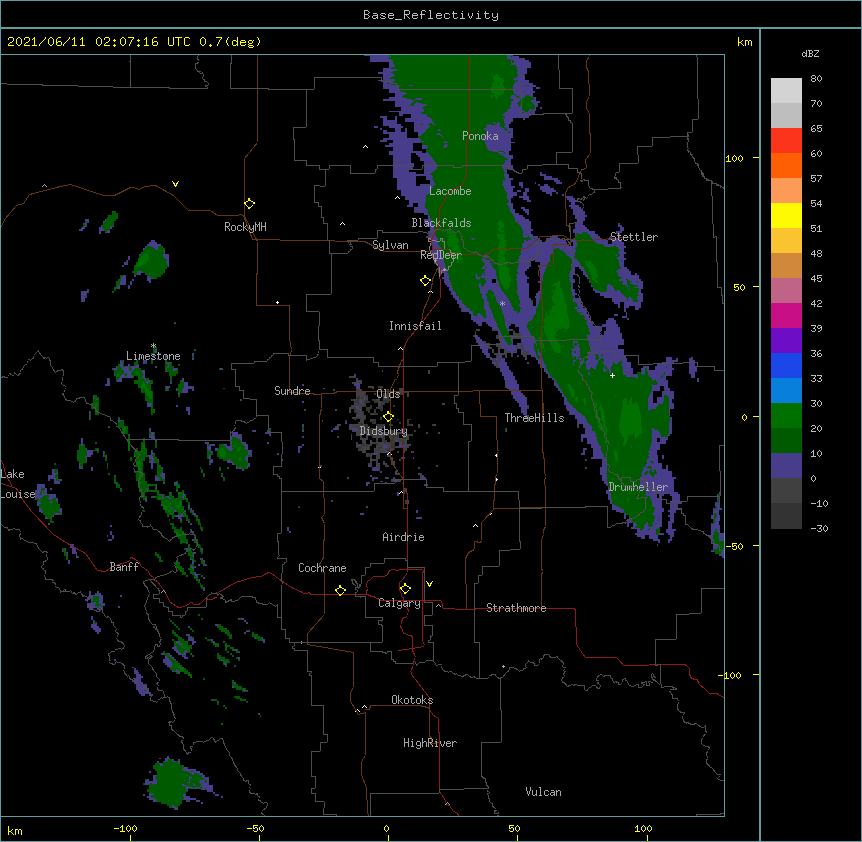The width and height of the screenshot is (862, 842).
Task: Select the 65 dBZ red color swatch
Action: click(786, 140)
